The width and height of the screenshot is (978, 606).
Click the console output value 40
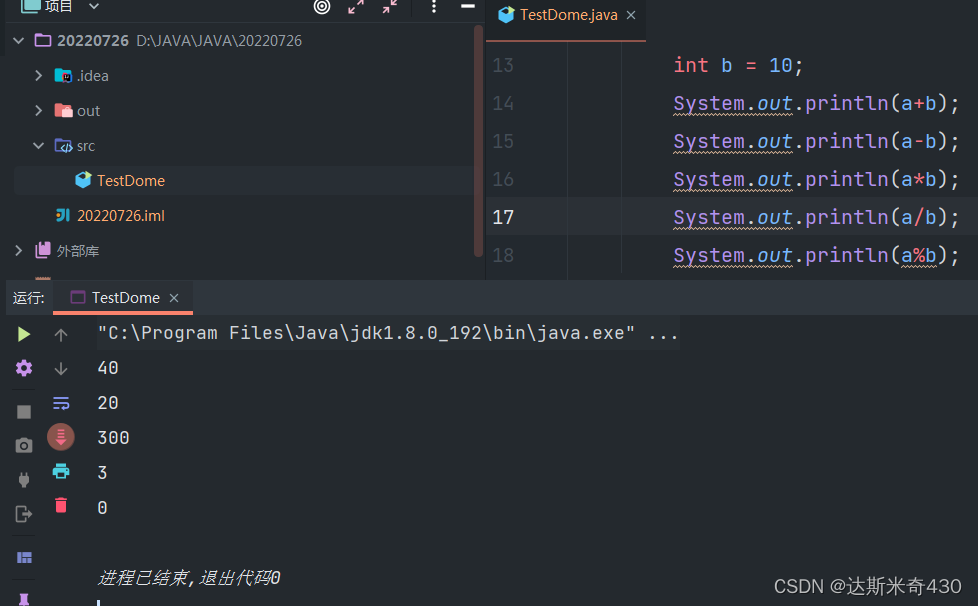[x=108, y=368]
